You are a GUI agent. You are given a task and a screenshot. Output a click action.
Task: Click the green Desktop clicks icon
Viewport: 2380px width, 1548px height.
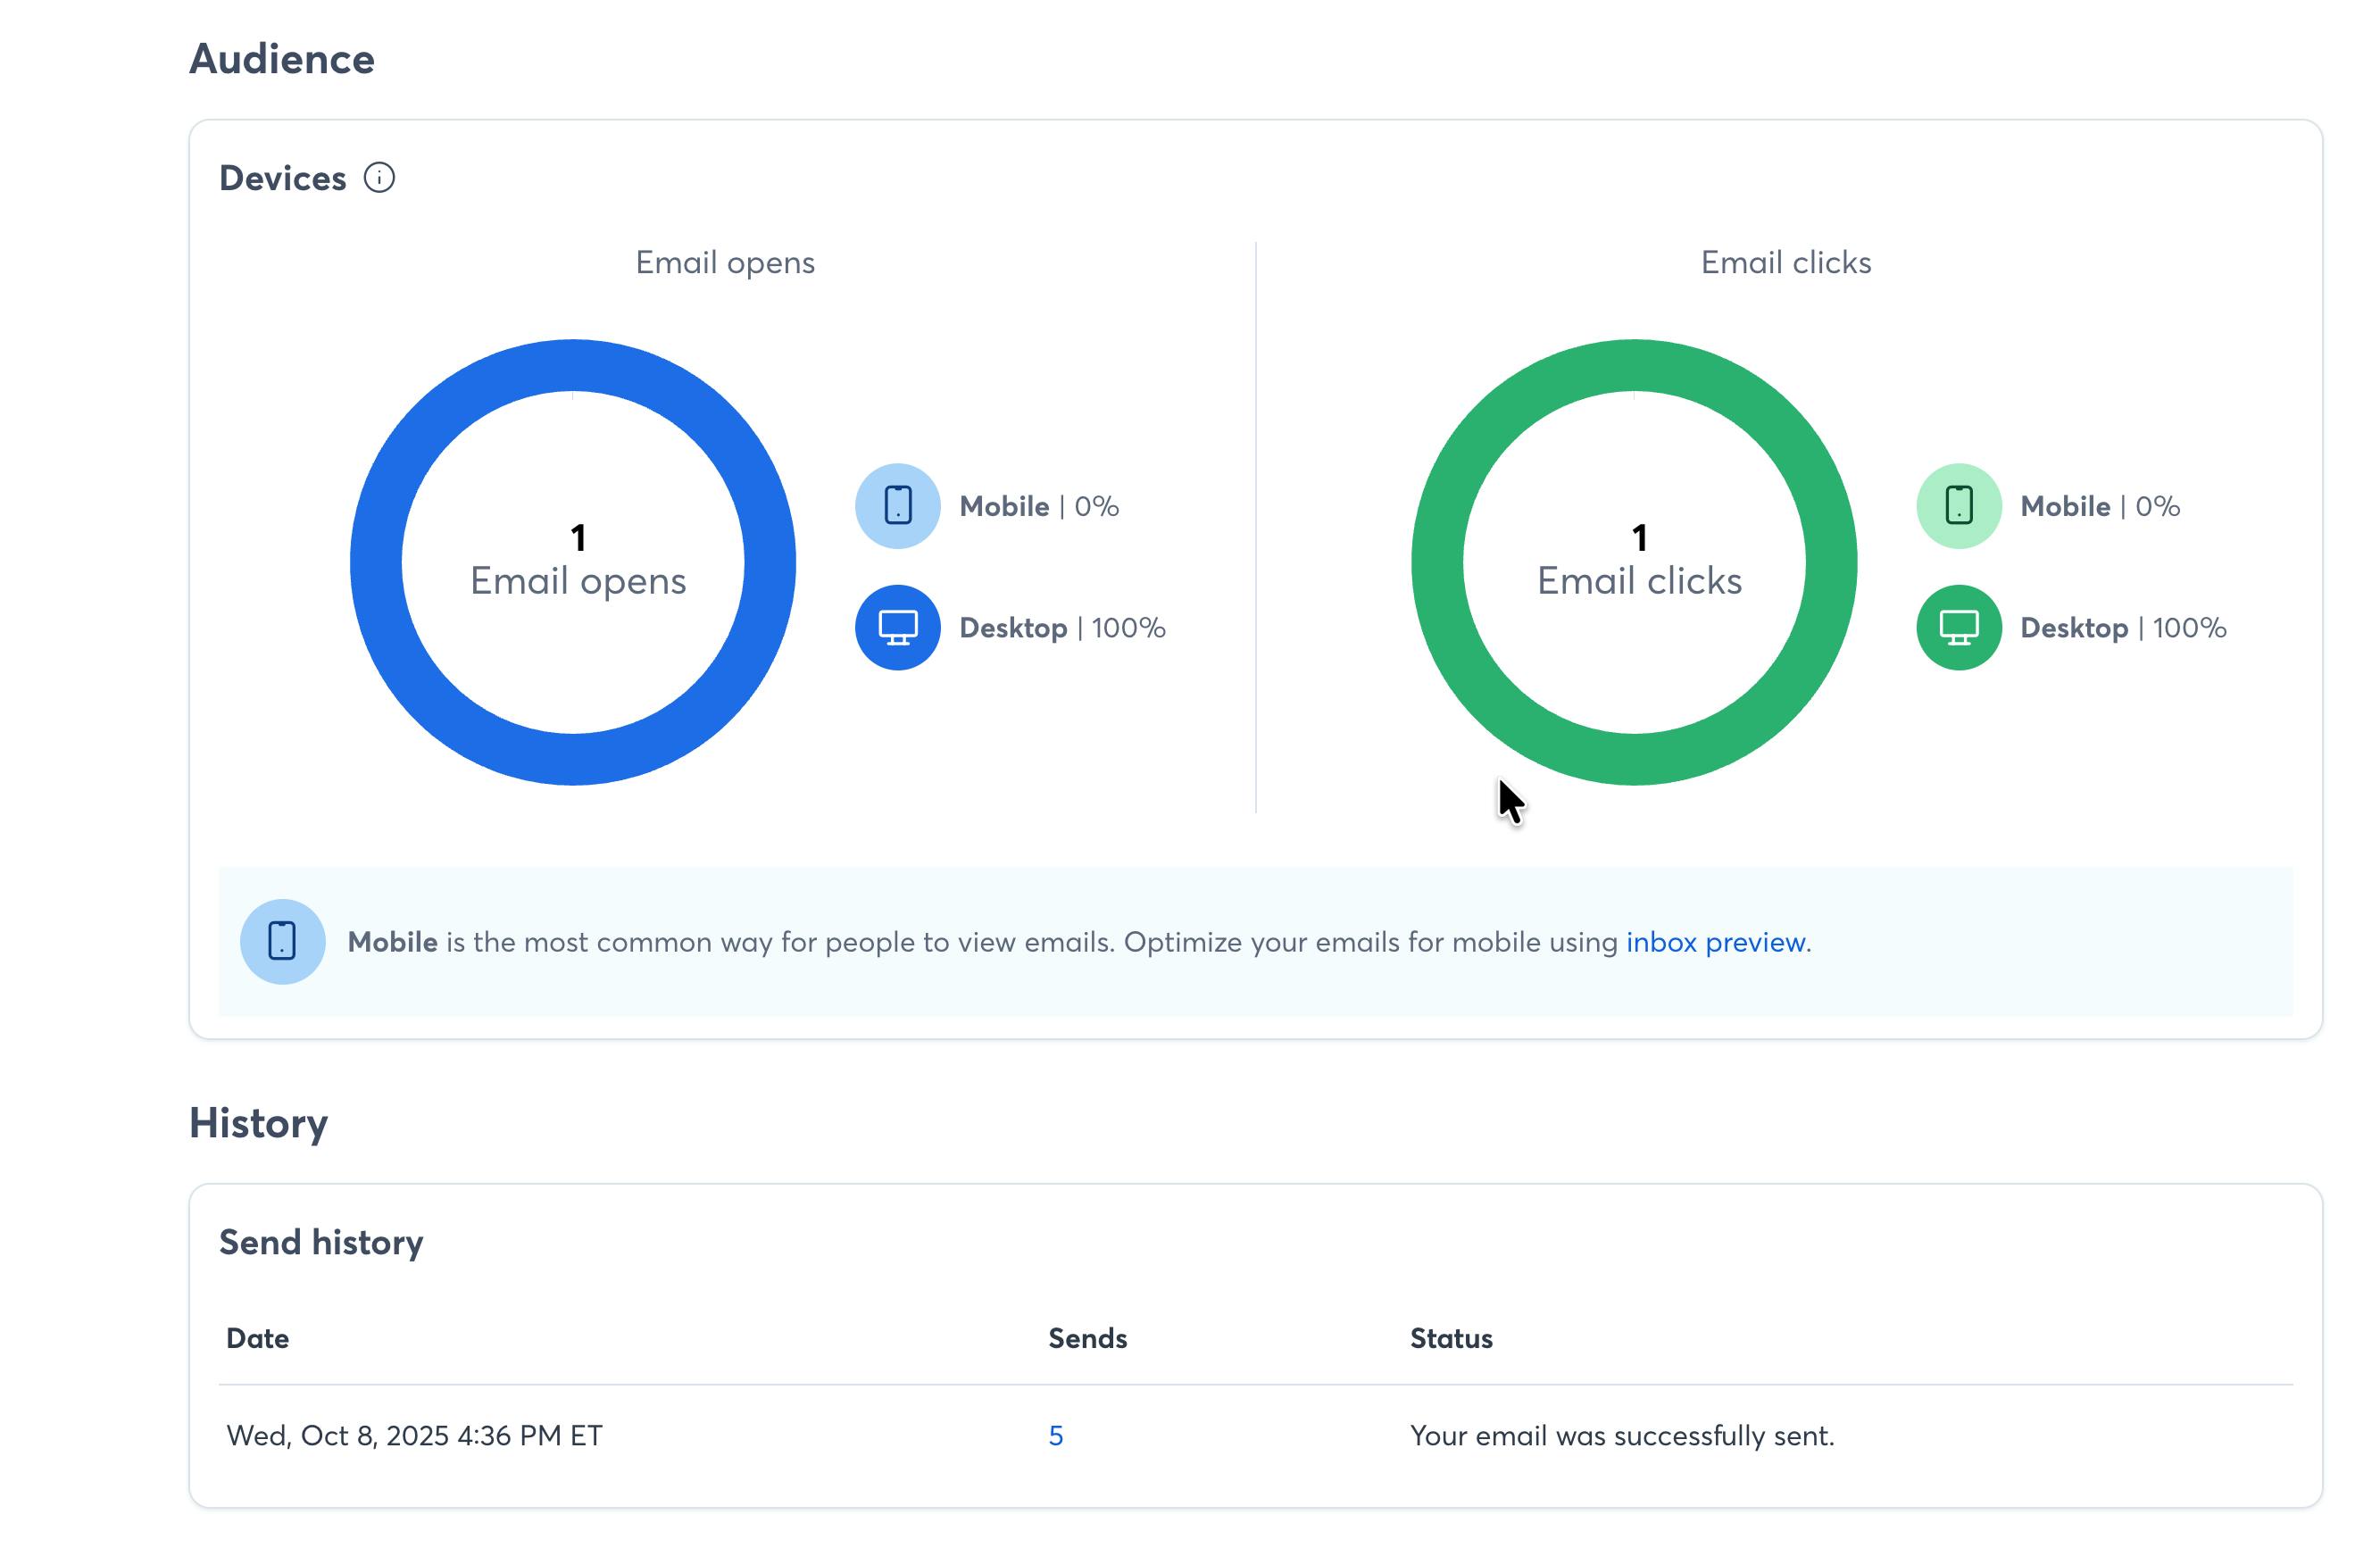click(1958, 628)
